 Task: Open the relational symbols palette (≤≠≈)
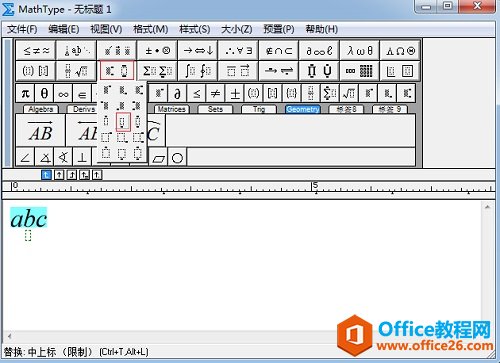[x=36, y=51]
